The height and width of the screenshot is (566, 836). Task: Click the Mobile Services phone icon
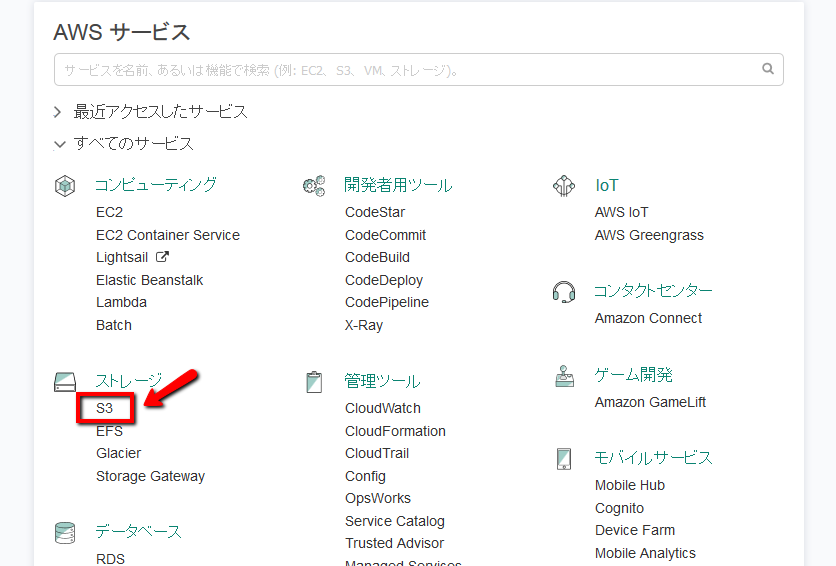coord(564,458)
